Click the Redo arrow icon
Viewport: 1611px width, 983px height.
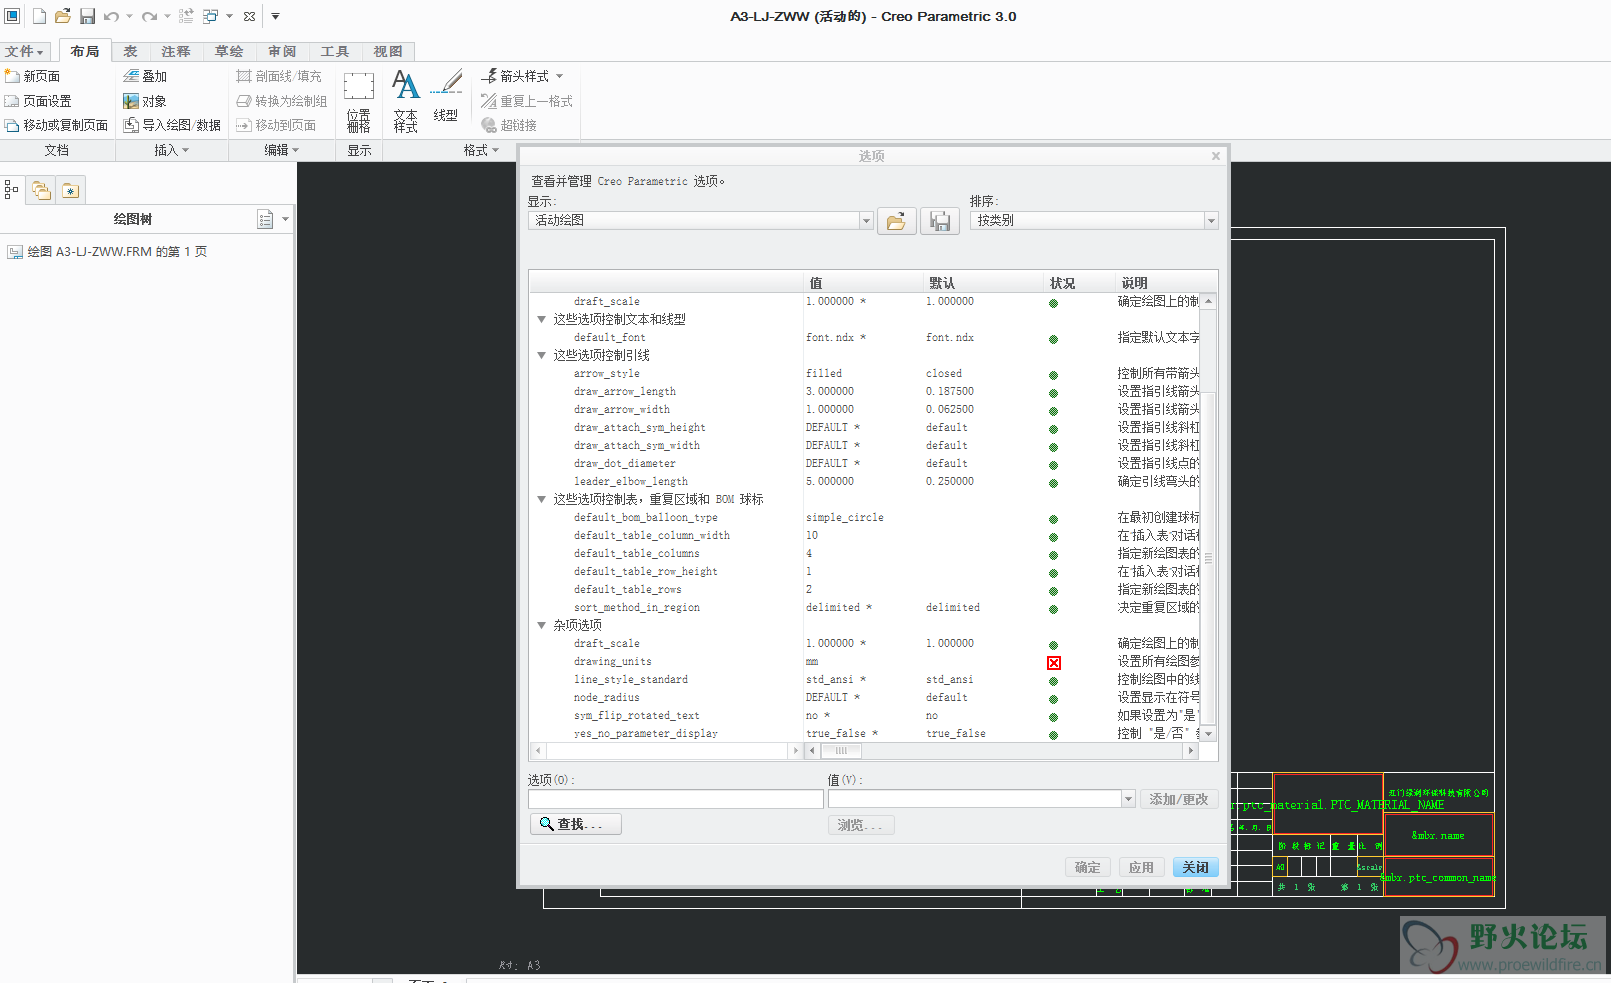pos(149,16)
